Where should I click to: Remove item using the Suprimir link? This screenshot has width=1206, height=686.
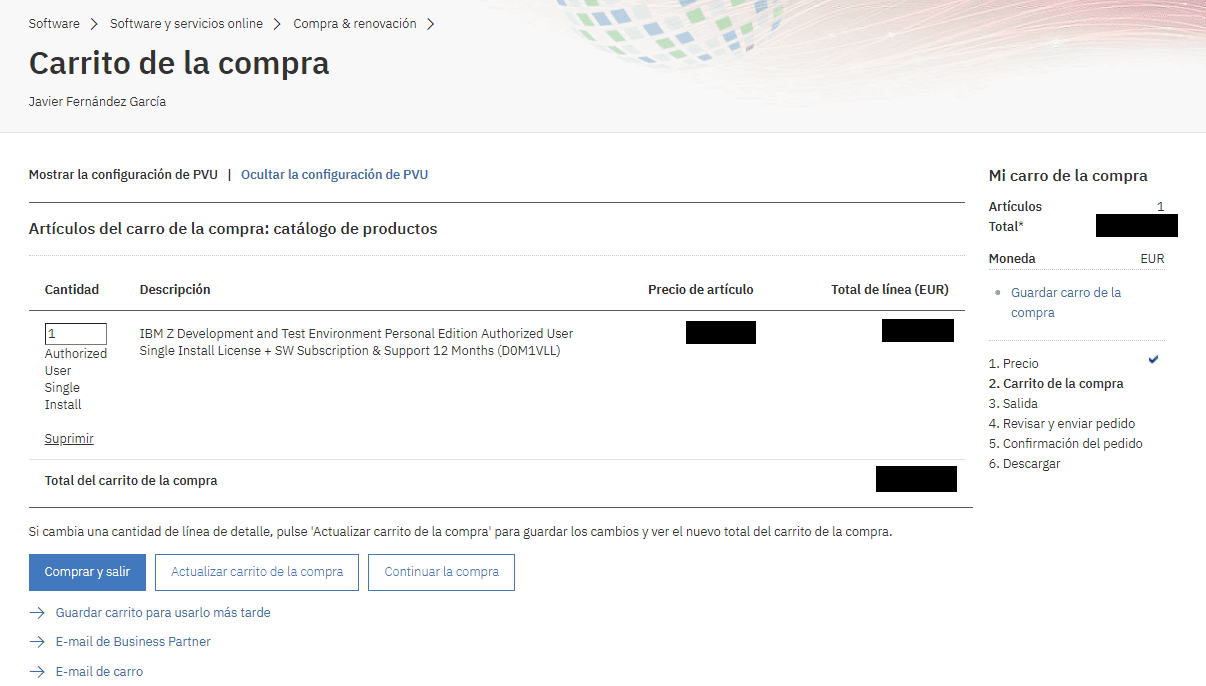[x=69, y=439]
